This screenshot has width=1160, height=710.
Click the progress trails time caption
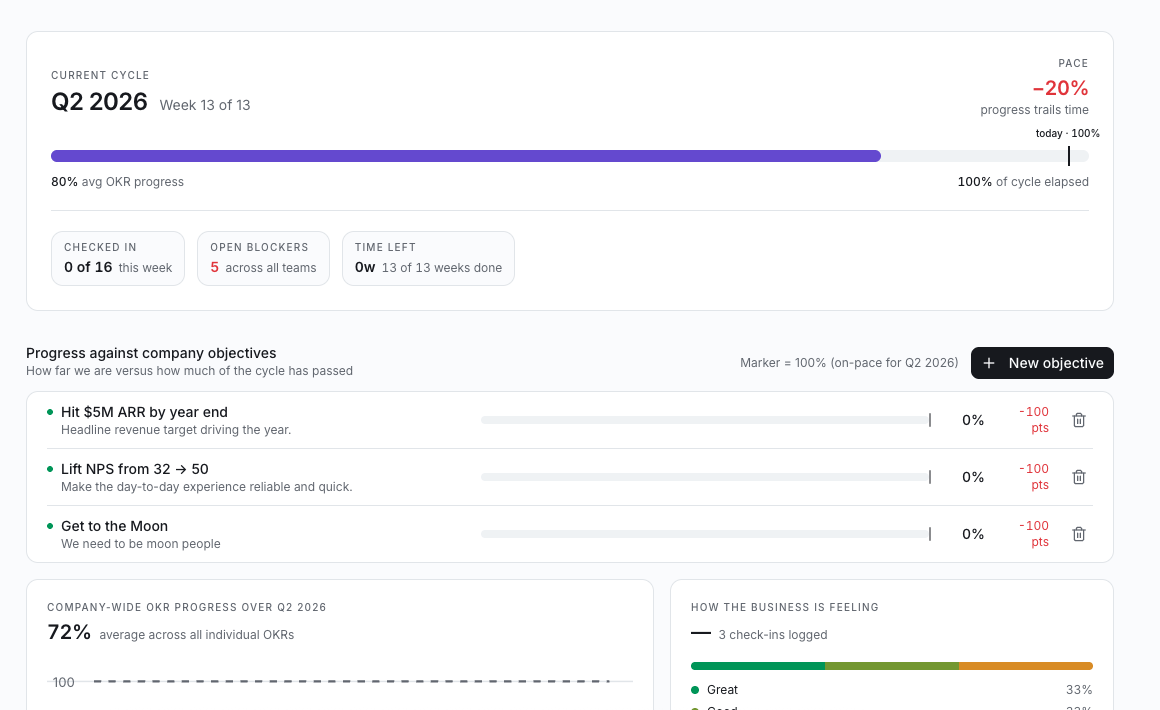(1034, 110)
